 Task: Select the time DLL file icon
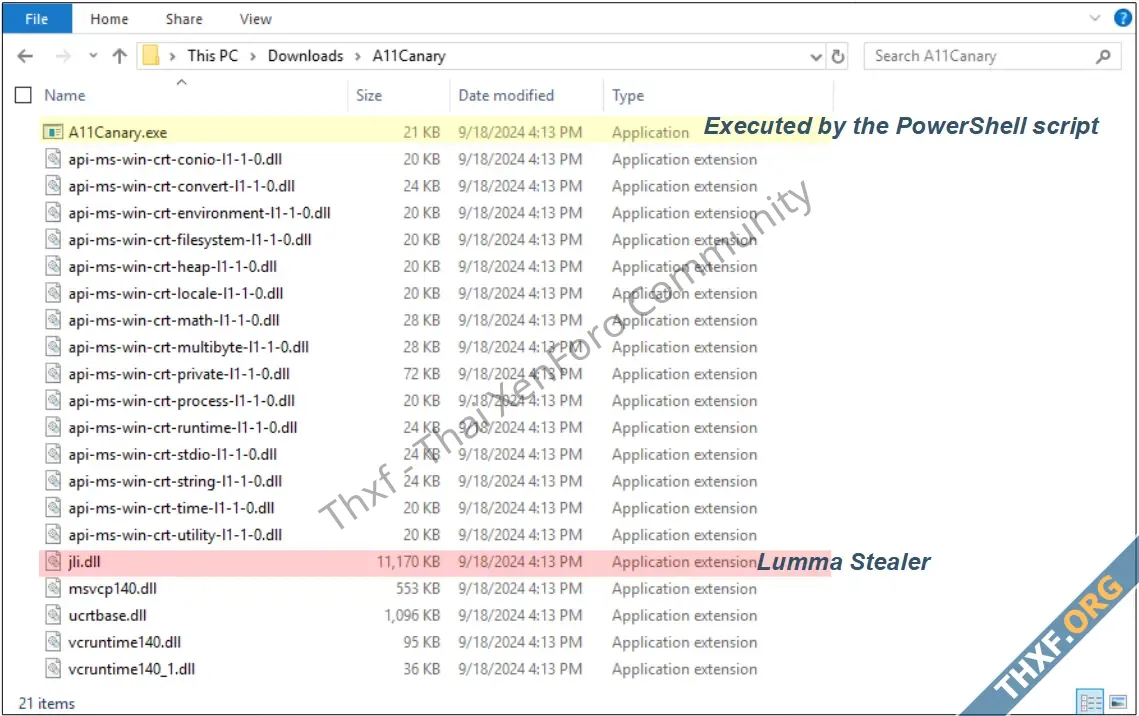coord(53,508)
